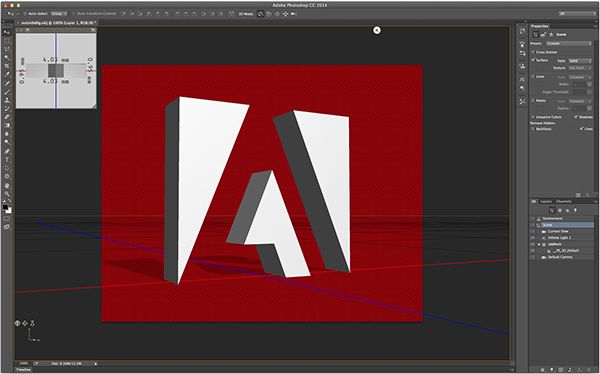Filter 3D panel by whole scene

click(x=552, y=210)
